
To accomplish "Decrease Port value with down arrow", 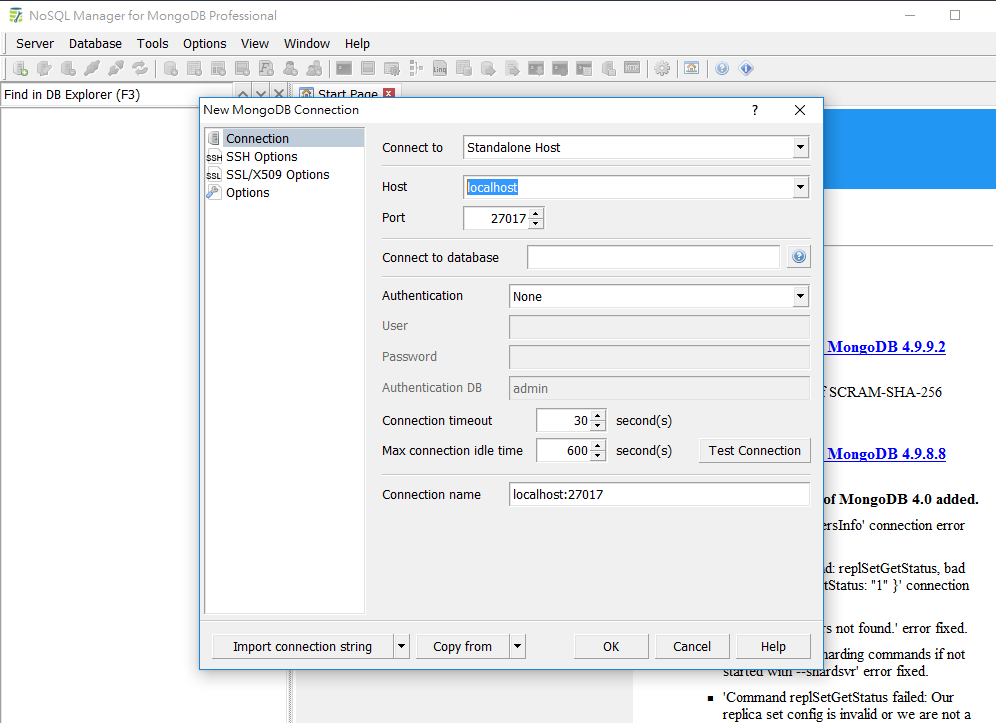I will pos(536,223).
